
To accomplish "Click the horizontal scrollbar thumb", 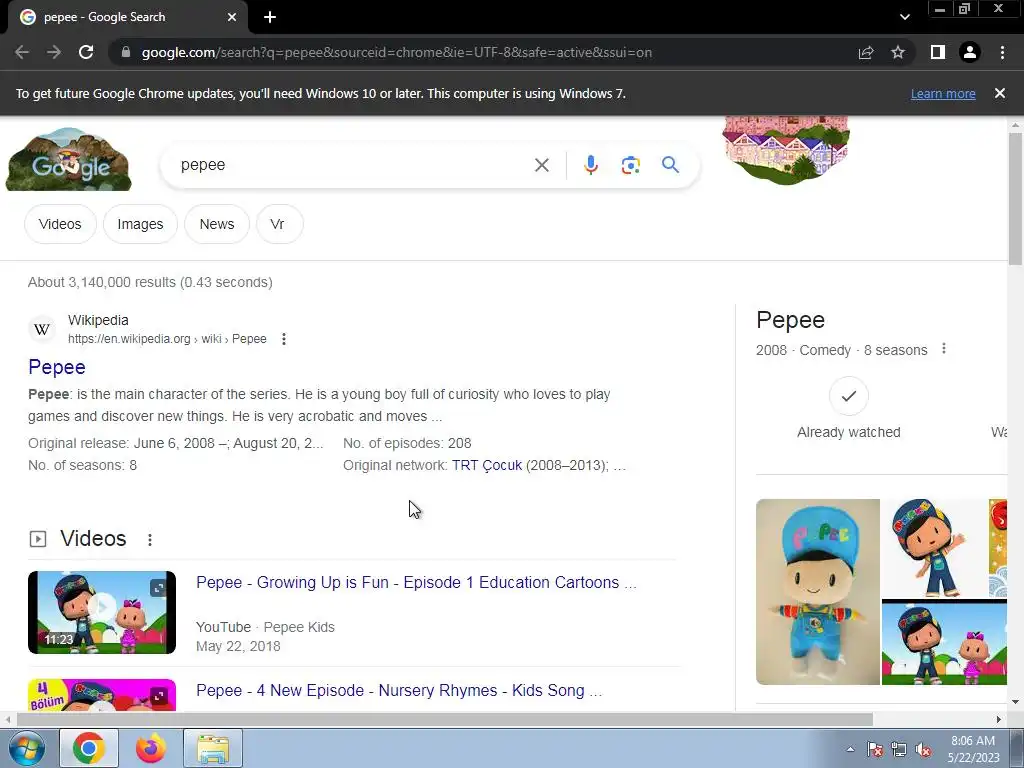I will pos(445,720).
